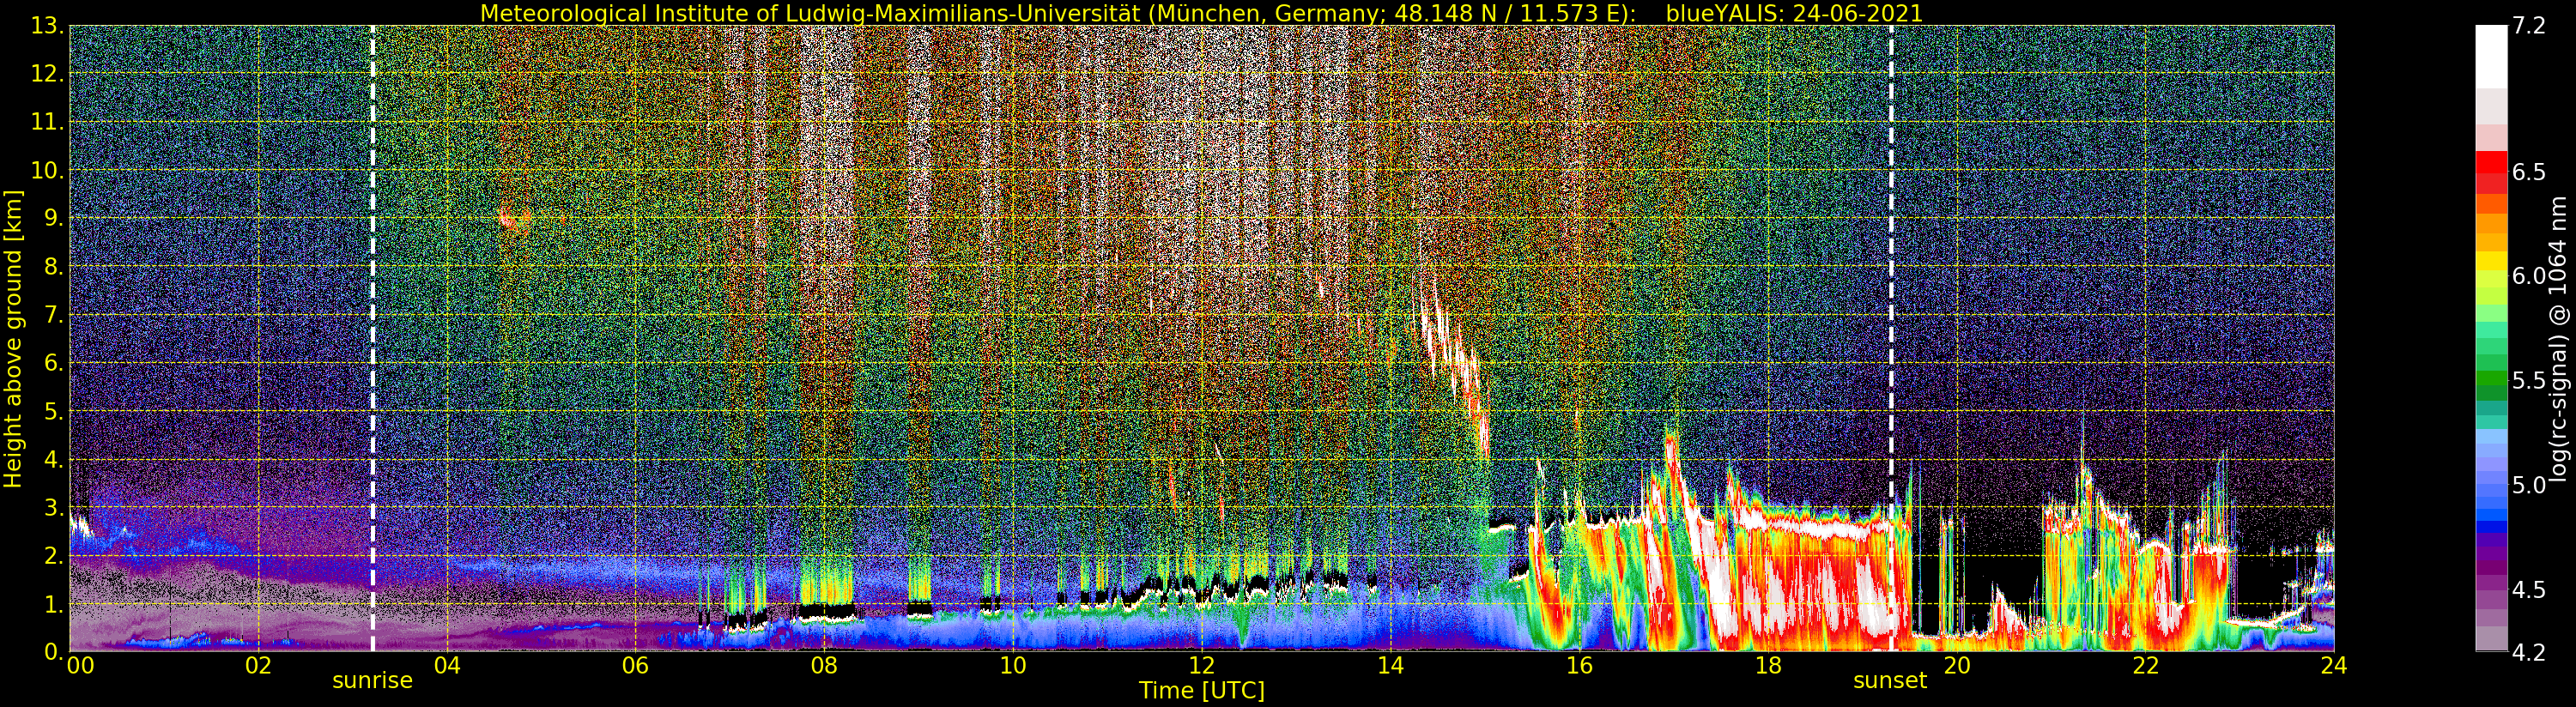The height and width of the screenshot is (707, 2576).
Task: Click the "22" tick on the time axis
Action: 2145,666
